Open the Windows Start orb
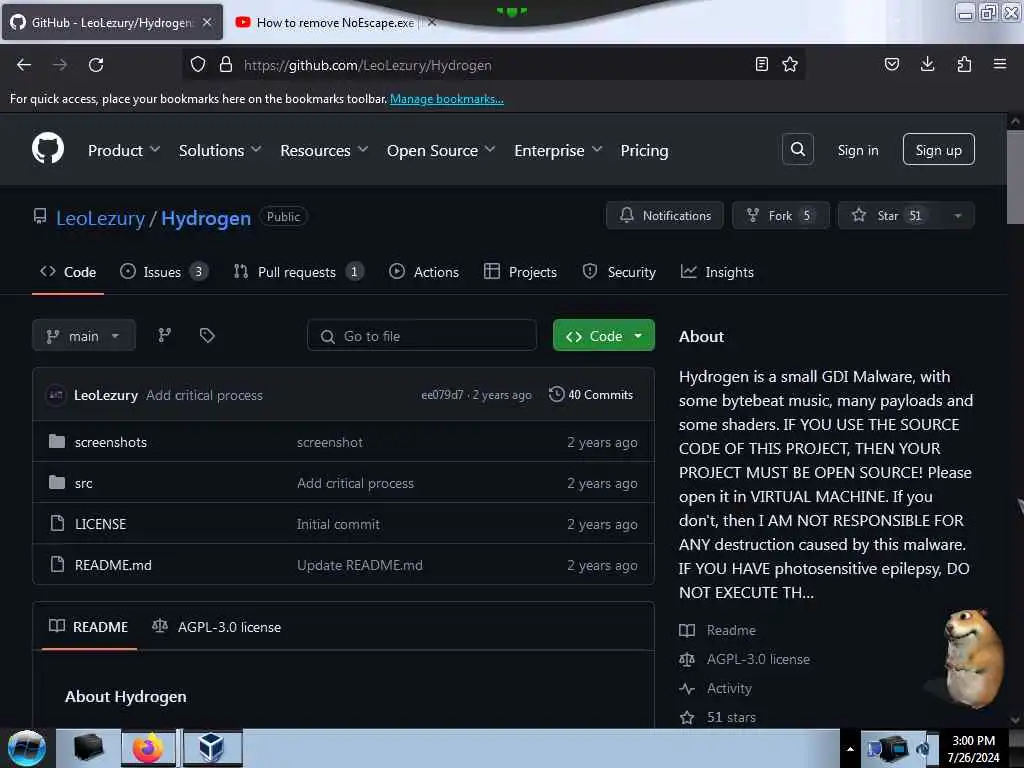Viewport: 1024px width, 768px height. (27, 748)
